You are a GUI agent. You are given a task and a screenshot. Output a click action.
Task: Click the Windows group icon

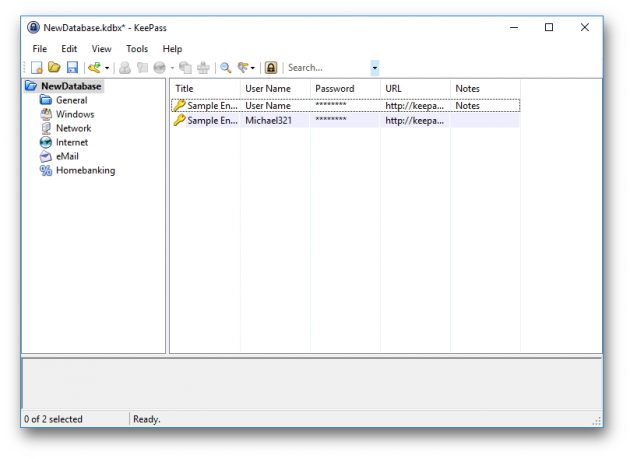coord(46,114)
